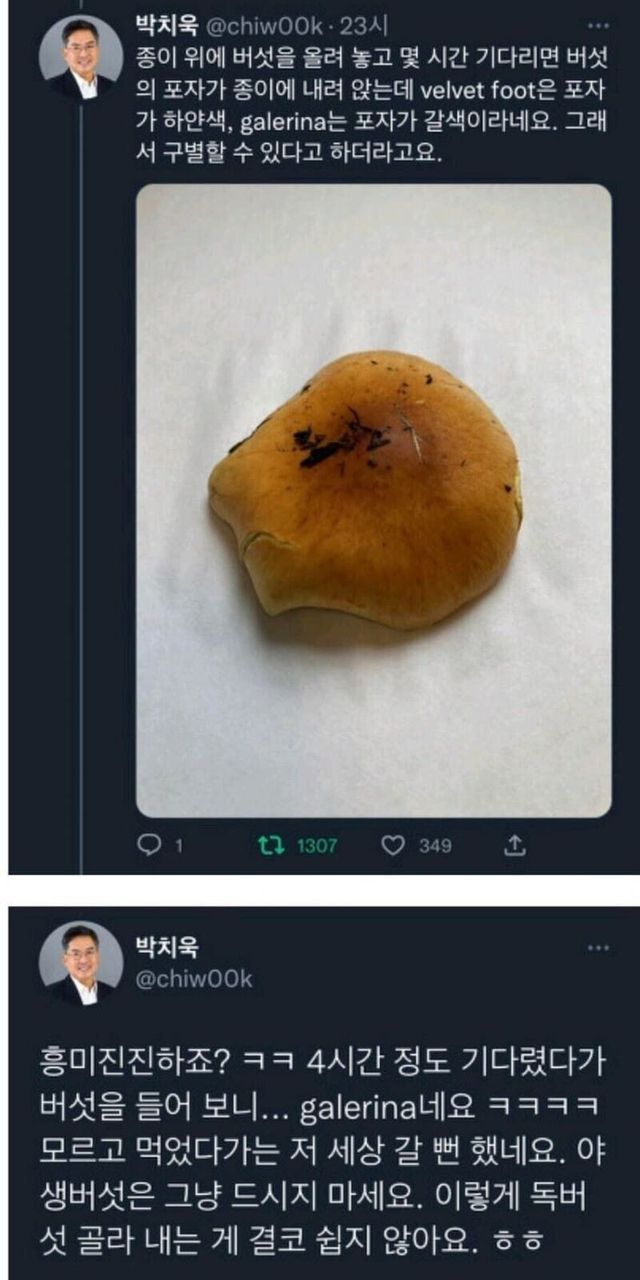Click the reply speech bubble icon

pyautogui.click(x=149, y=846)
